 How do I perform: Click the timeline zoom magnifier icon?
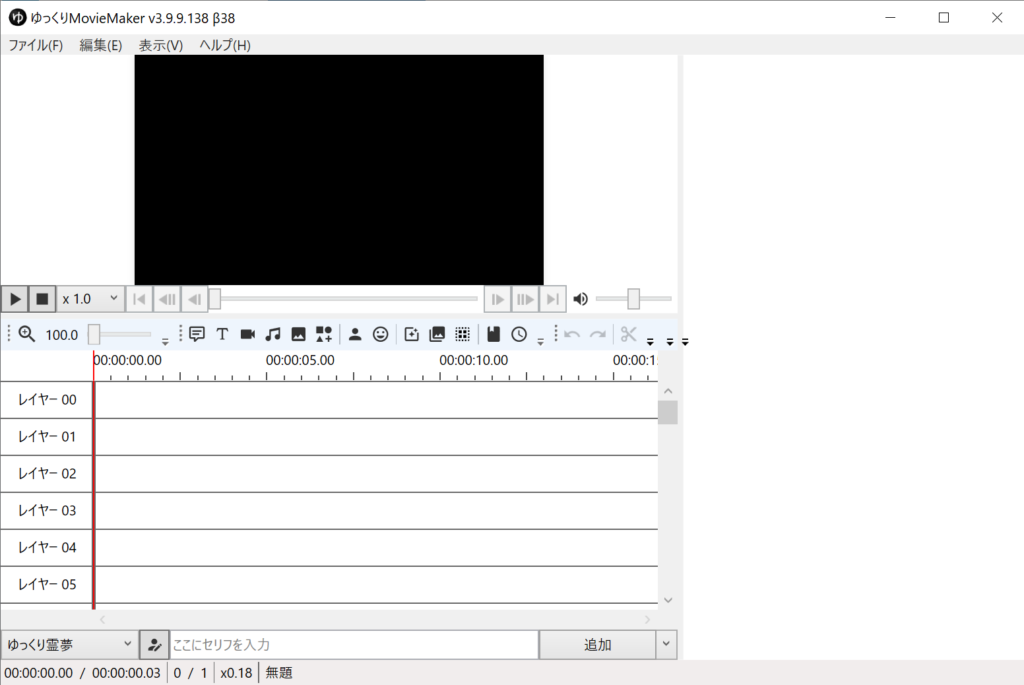26,334
